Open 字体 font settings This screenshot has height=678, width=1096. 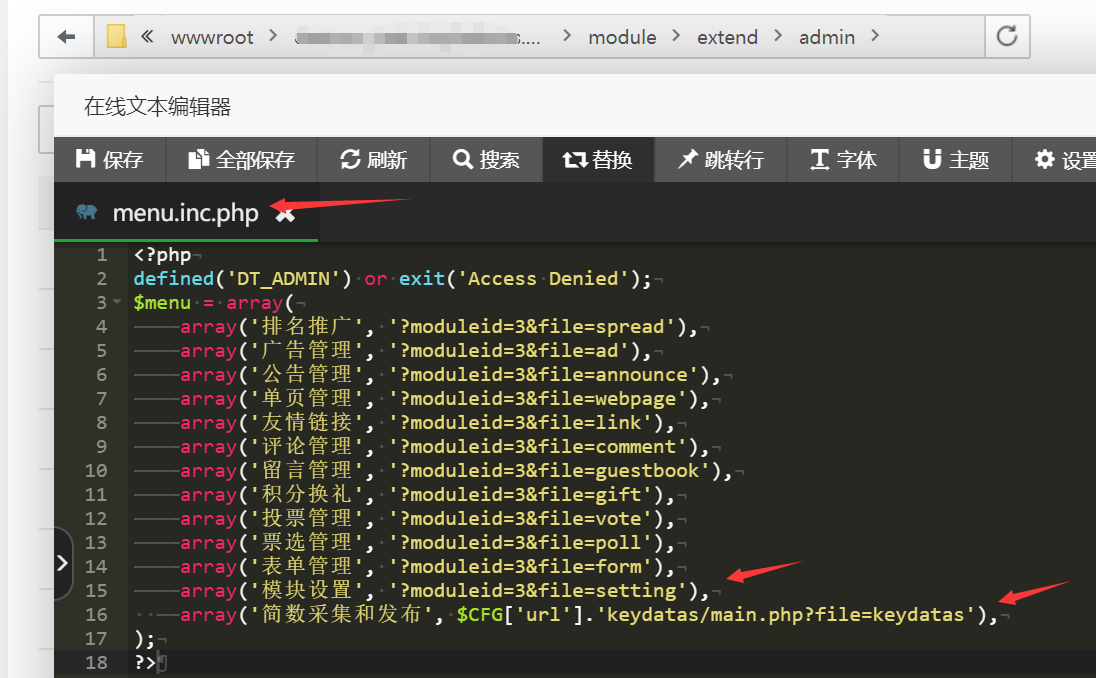843,159
